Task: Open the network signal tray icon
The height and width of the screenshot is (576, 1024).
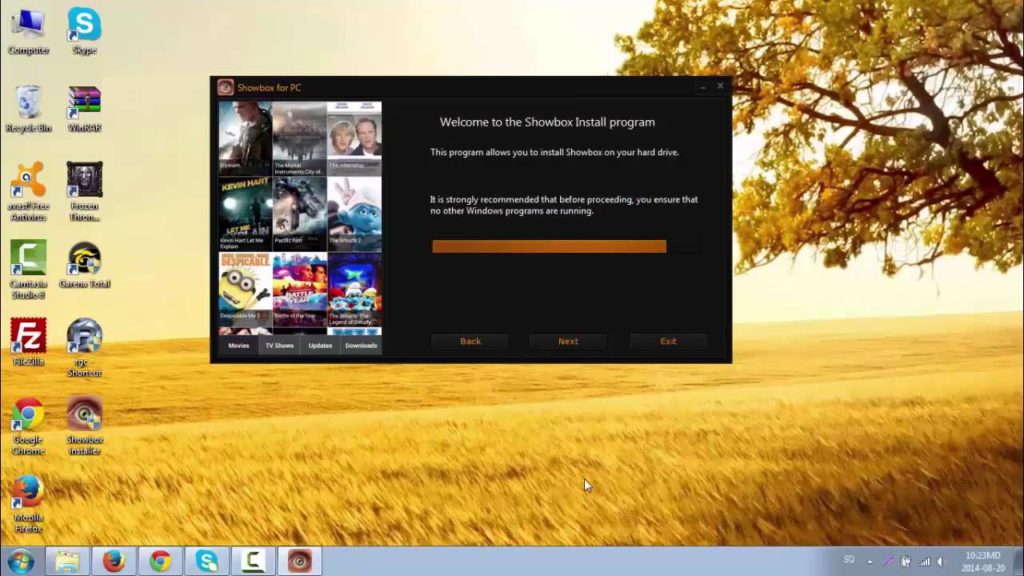Action: tap(924, 562)
